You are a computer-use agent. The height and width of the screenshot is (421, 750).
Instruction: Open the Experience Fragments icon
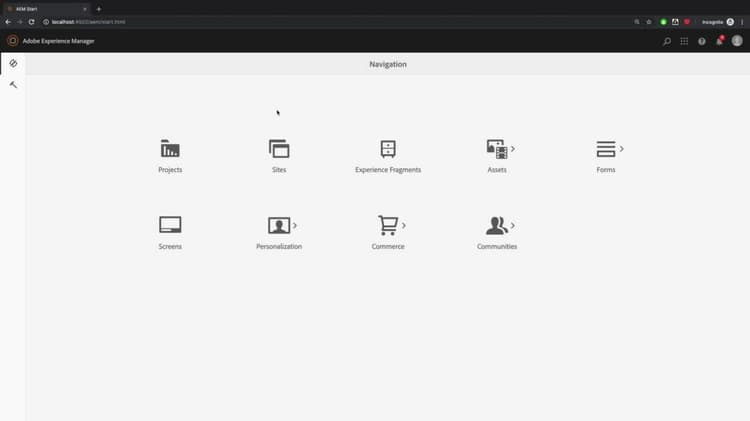(x=388, y=149)
